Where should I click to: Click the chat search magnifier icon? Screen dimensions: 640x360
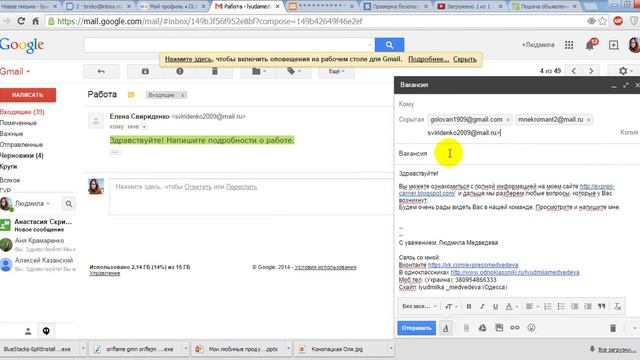pos(69,204)
